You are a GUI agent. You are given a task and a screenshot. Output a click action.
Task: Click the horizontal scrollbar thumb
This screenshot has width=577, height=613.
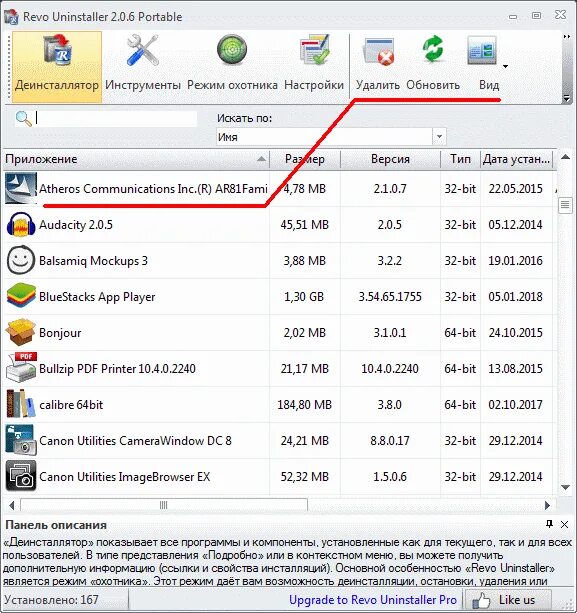tap(164, 505)
